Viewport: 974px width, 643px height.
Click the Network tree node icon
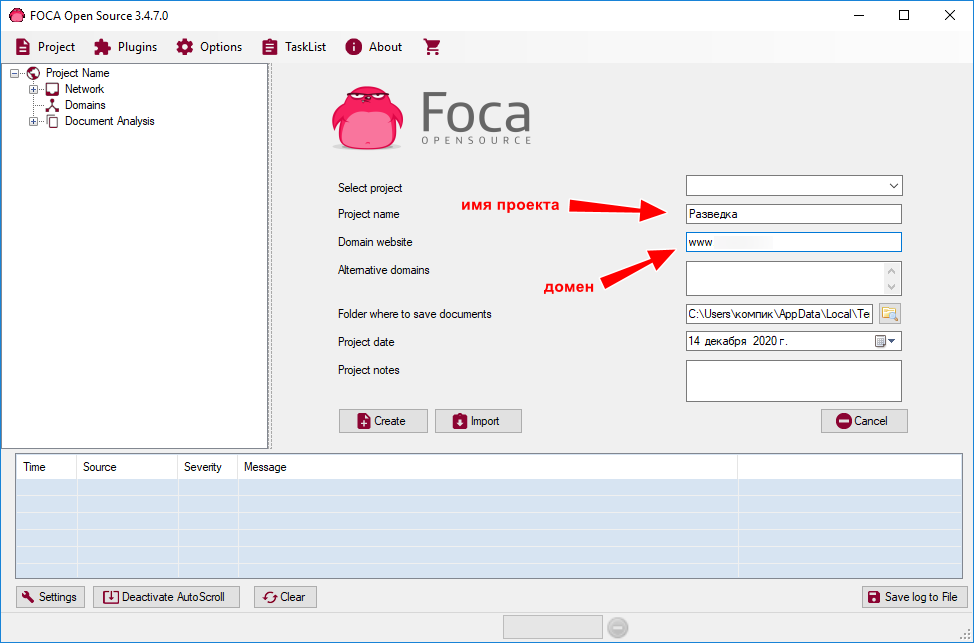[x=53, y=89]
